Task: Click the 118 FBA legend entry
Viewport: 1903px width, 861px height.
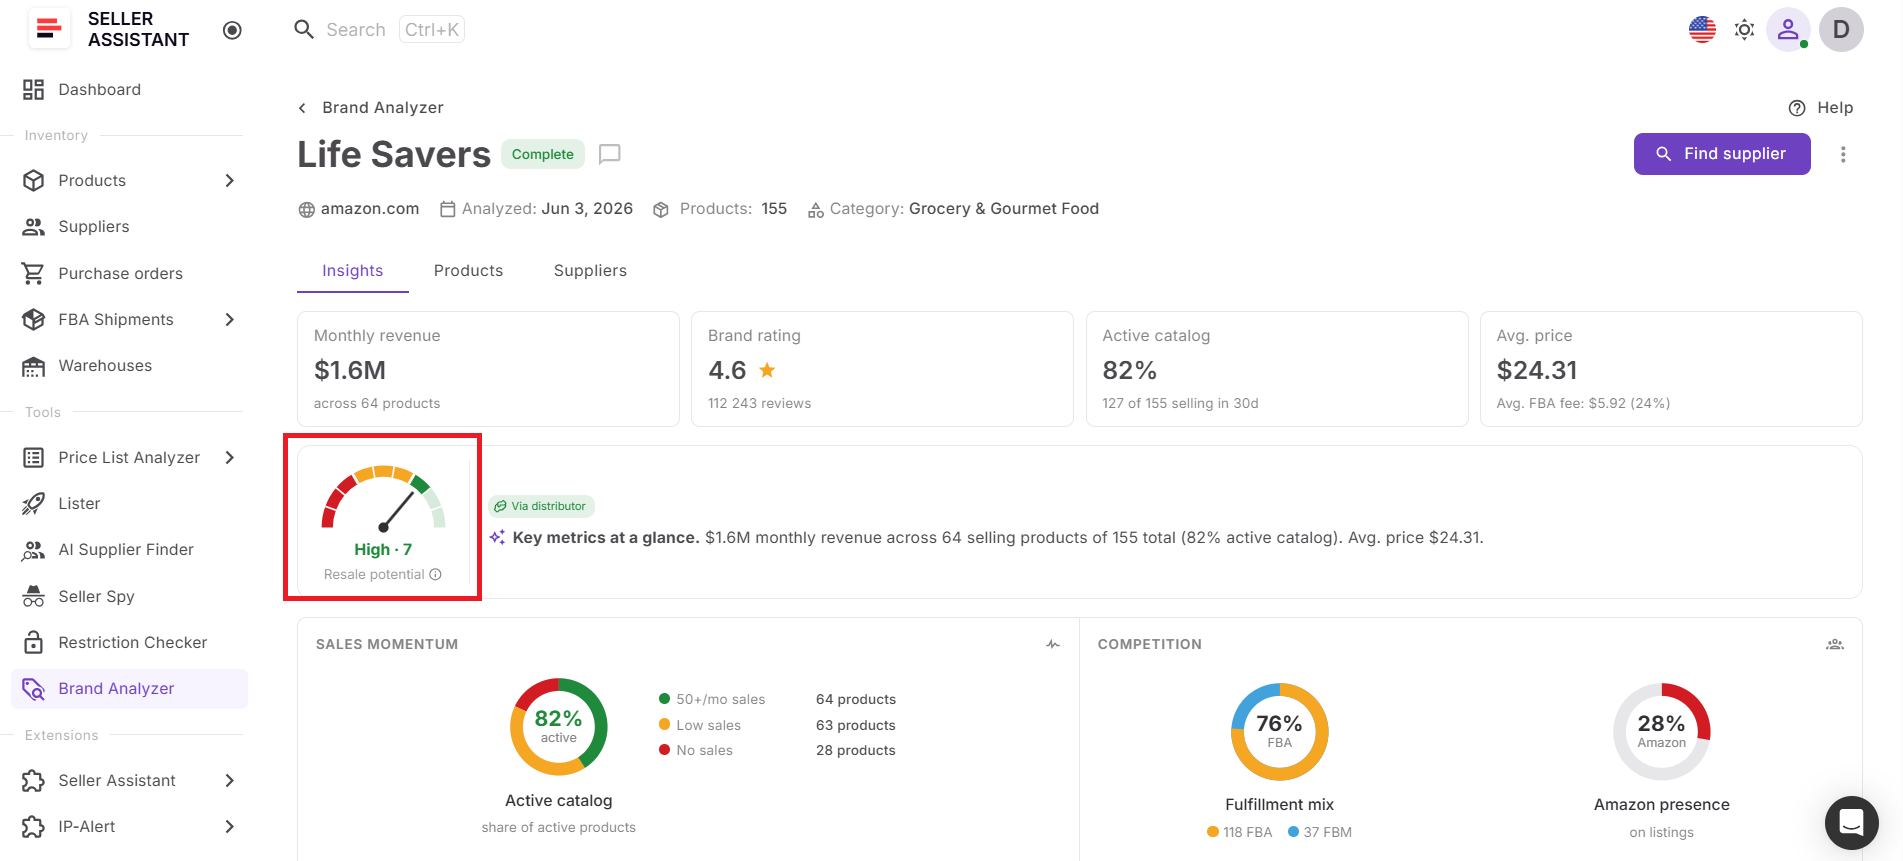Action: point(1240,832)
